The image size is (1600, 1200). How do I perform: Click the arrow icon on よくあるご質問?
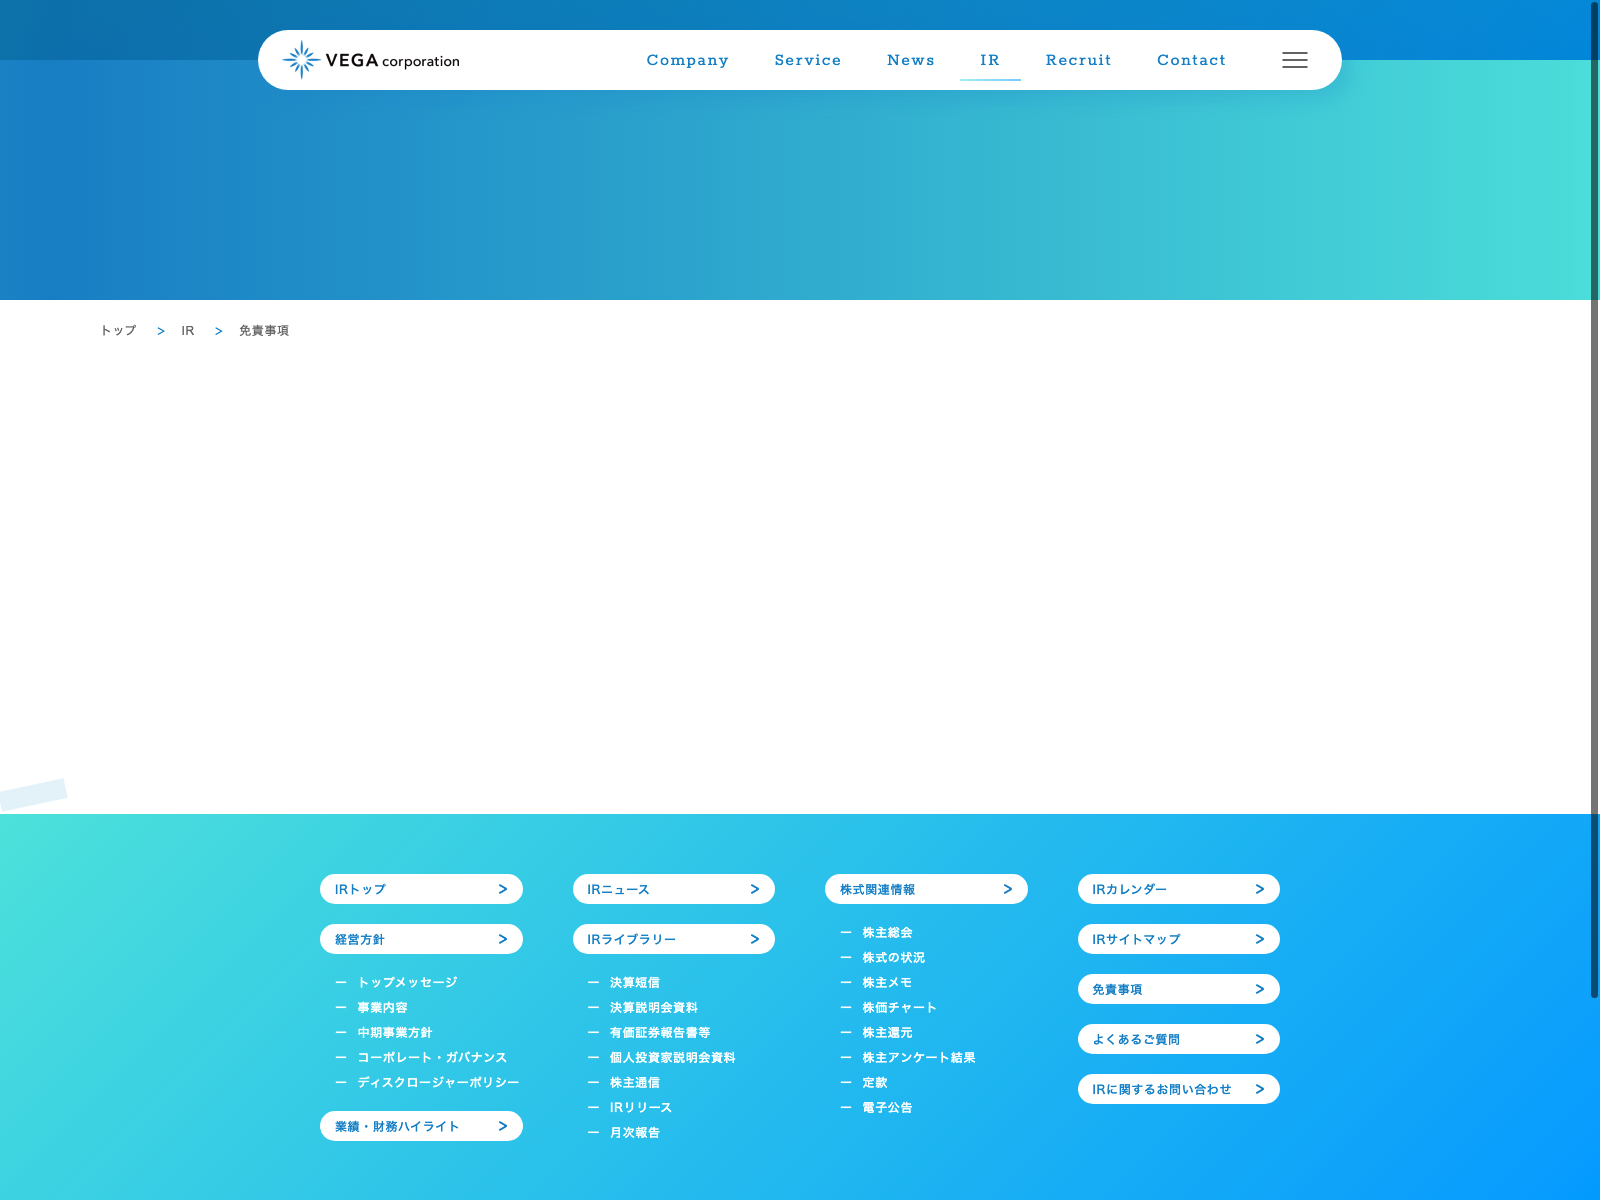[1259, 1039]
